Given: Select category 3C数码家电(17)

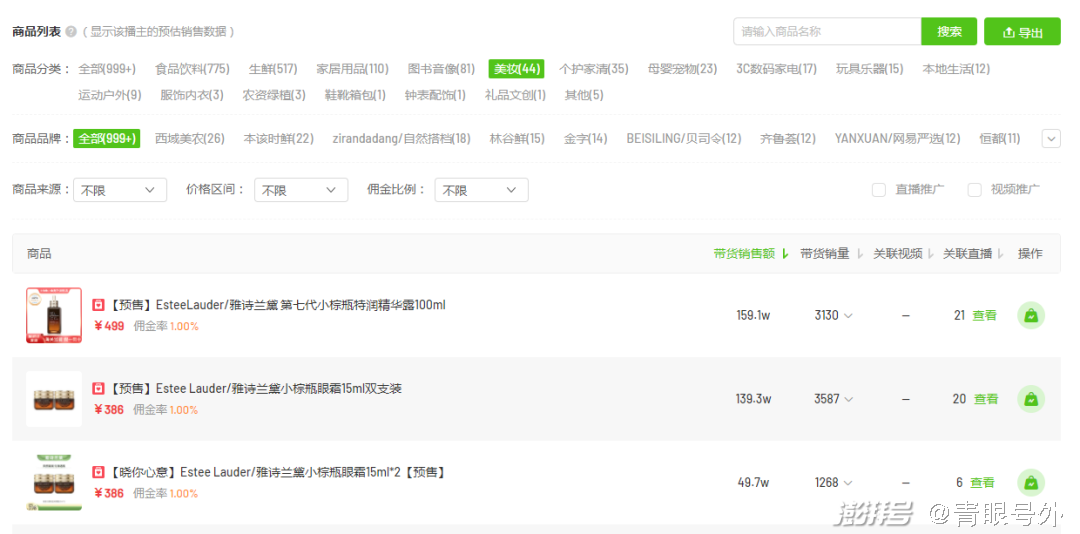Looking at the screenshot, I should point(776,69).
